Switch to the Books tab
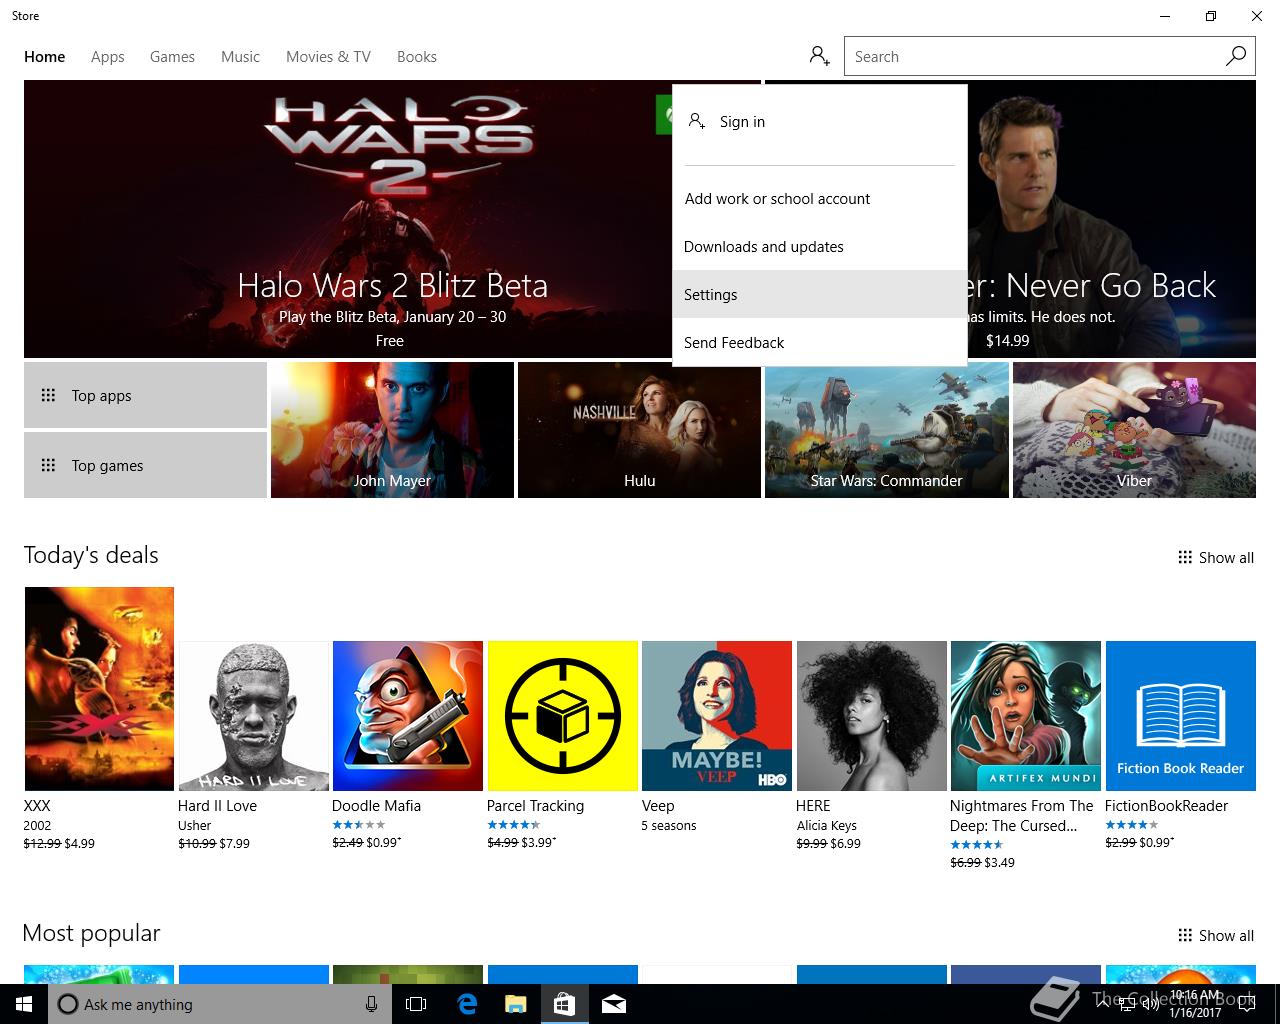Image resolution: width=1280 pixels, height=1024 pixels. click(x=417, y=57)
